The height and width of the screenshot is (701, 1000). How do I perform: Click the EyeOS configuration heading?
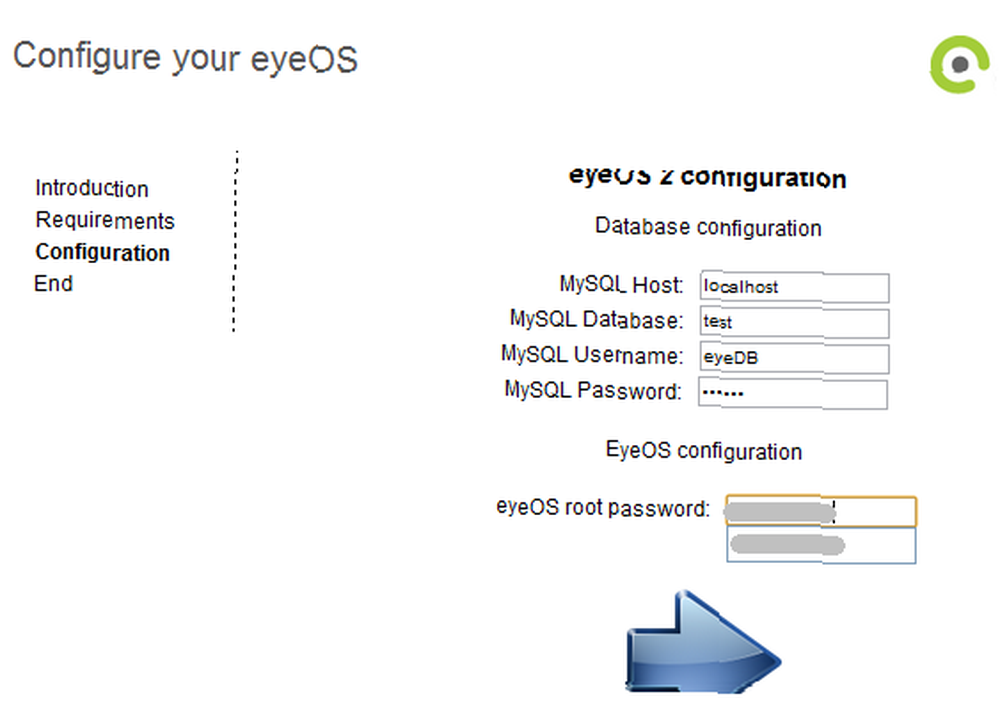pos(703,451)
